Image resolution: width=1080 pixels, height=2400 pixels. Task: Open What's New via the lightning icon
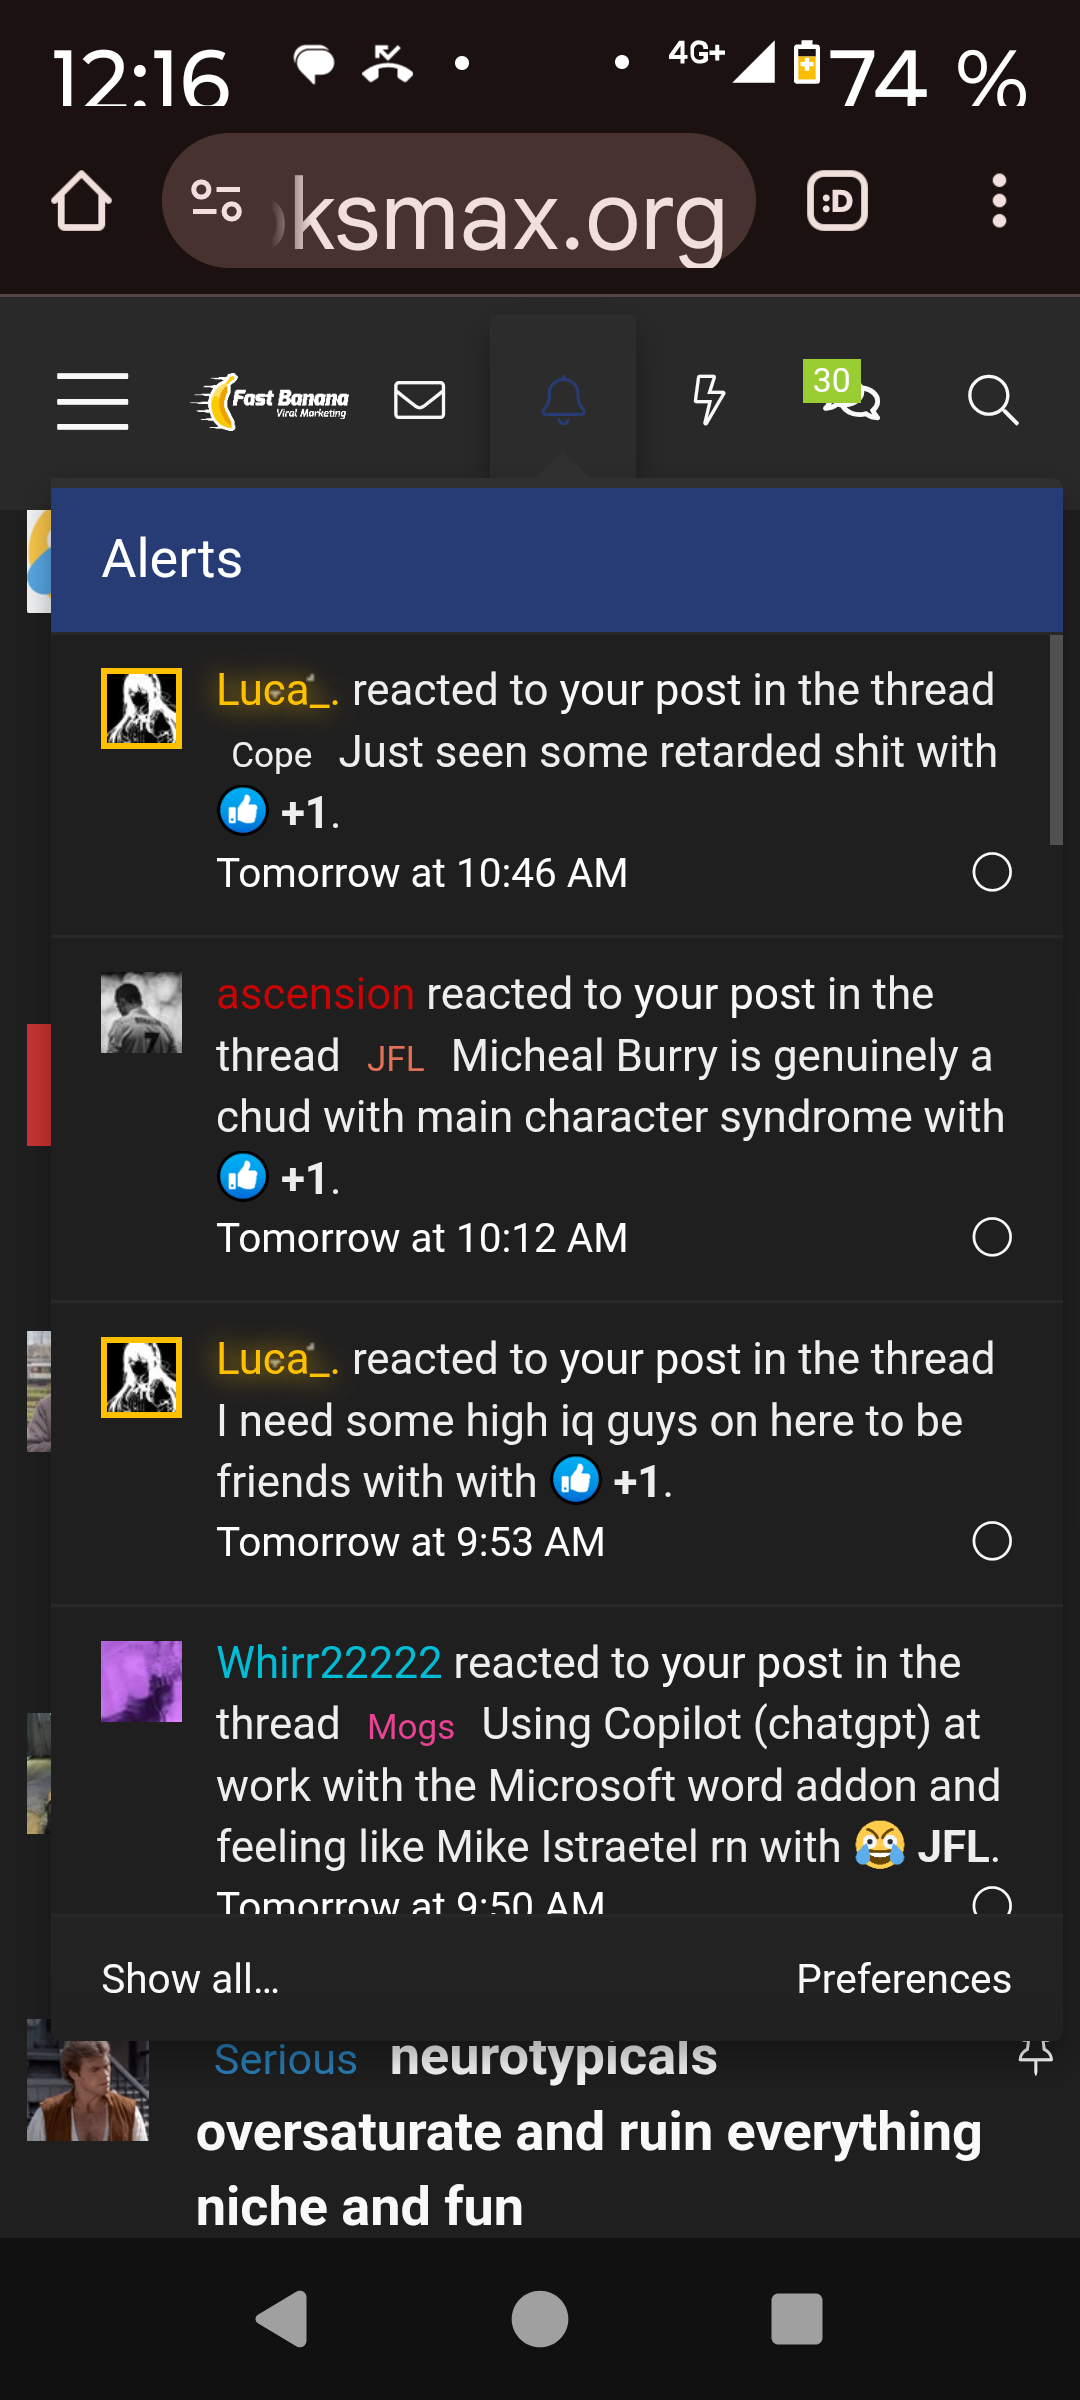[x=710, y=400]
